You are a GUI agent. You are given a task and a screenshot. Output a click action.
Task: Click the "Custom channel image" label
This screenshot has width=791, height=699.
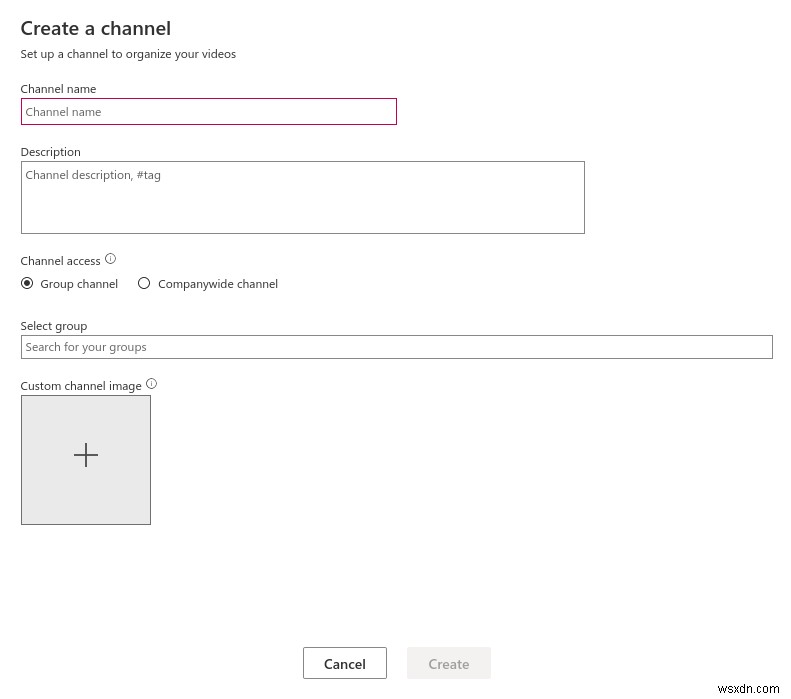[x=81, y=386]
